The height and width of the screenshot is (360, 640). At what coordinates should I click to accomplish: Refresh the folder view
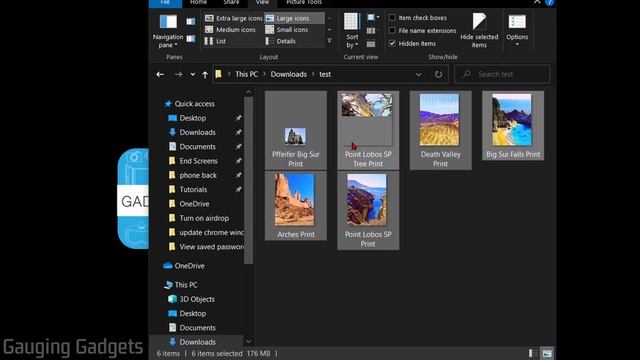[x=438, y=74]
